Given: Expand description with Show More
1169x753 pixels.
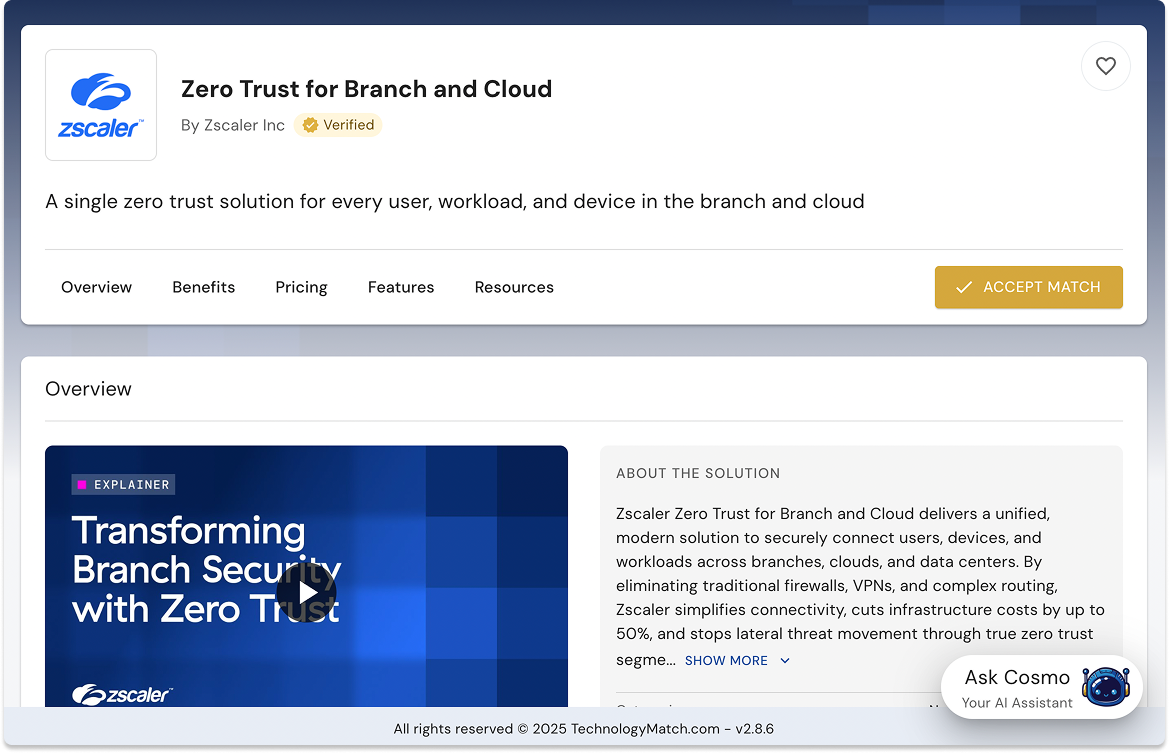Looking at the screenshot, I should (737, 661).
